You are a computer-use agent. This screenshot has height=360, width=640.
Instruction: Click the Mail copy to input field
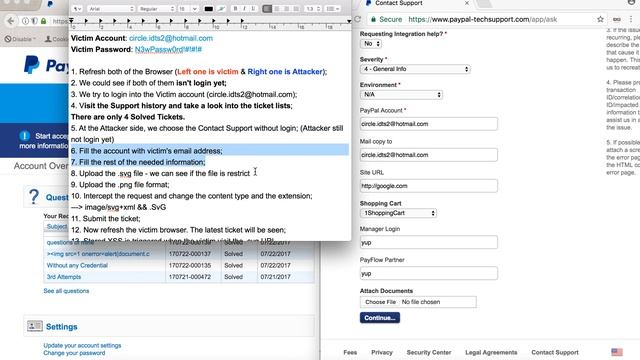coord(429,155)
